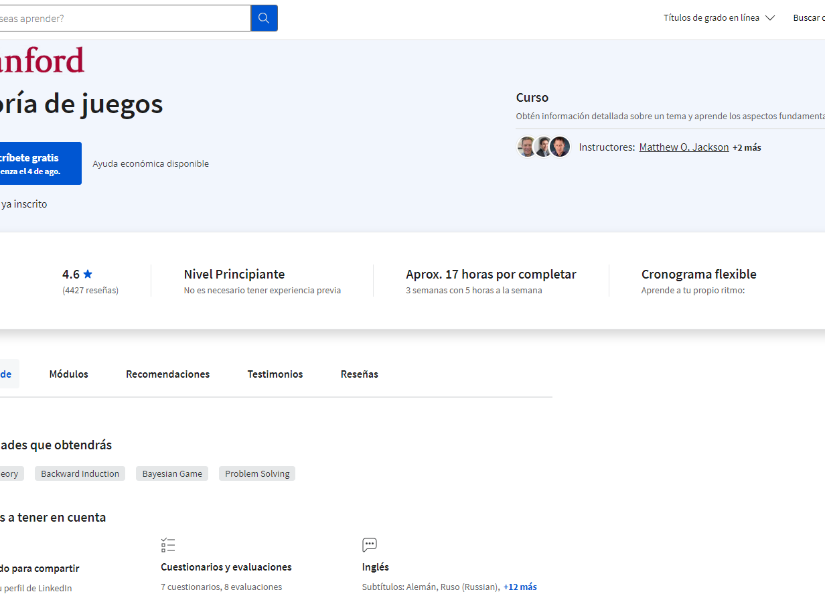Viewport: 825px width, 600px height.
Task: Show the +12 más subtitle languages
Action: (x=520, y=587)
